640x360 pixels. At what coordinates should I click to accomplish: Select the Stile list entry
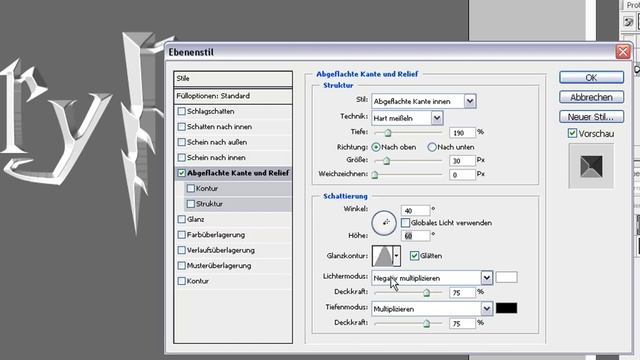point(233,78)
